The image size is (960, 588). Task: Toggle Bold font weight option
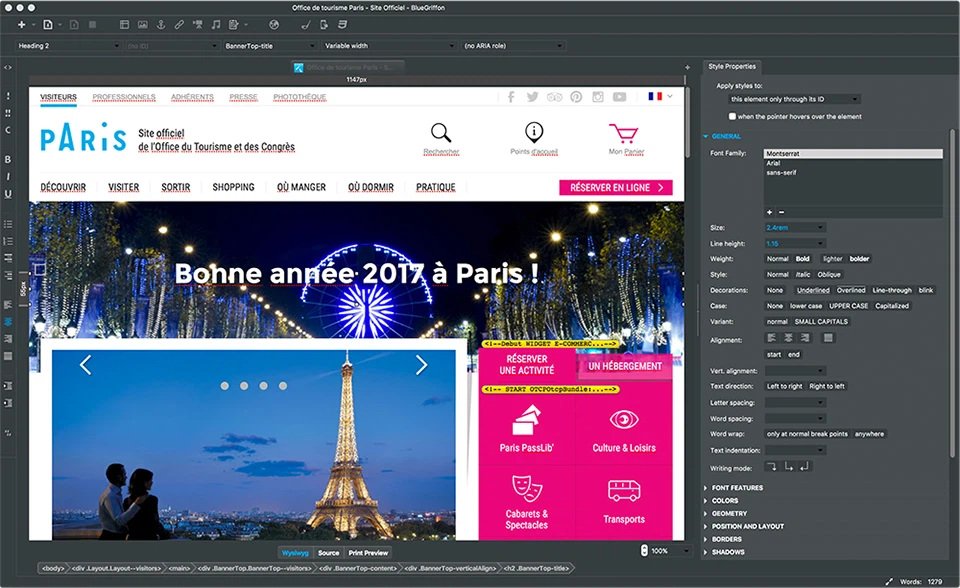[x=802, y=258]
